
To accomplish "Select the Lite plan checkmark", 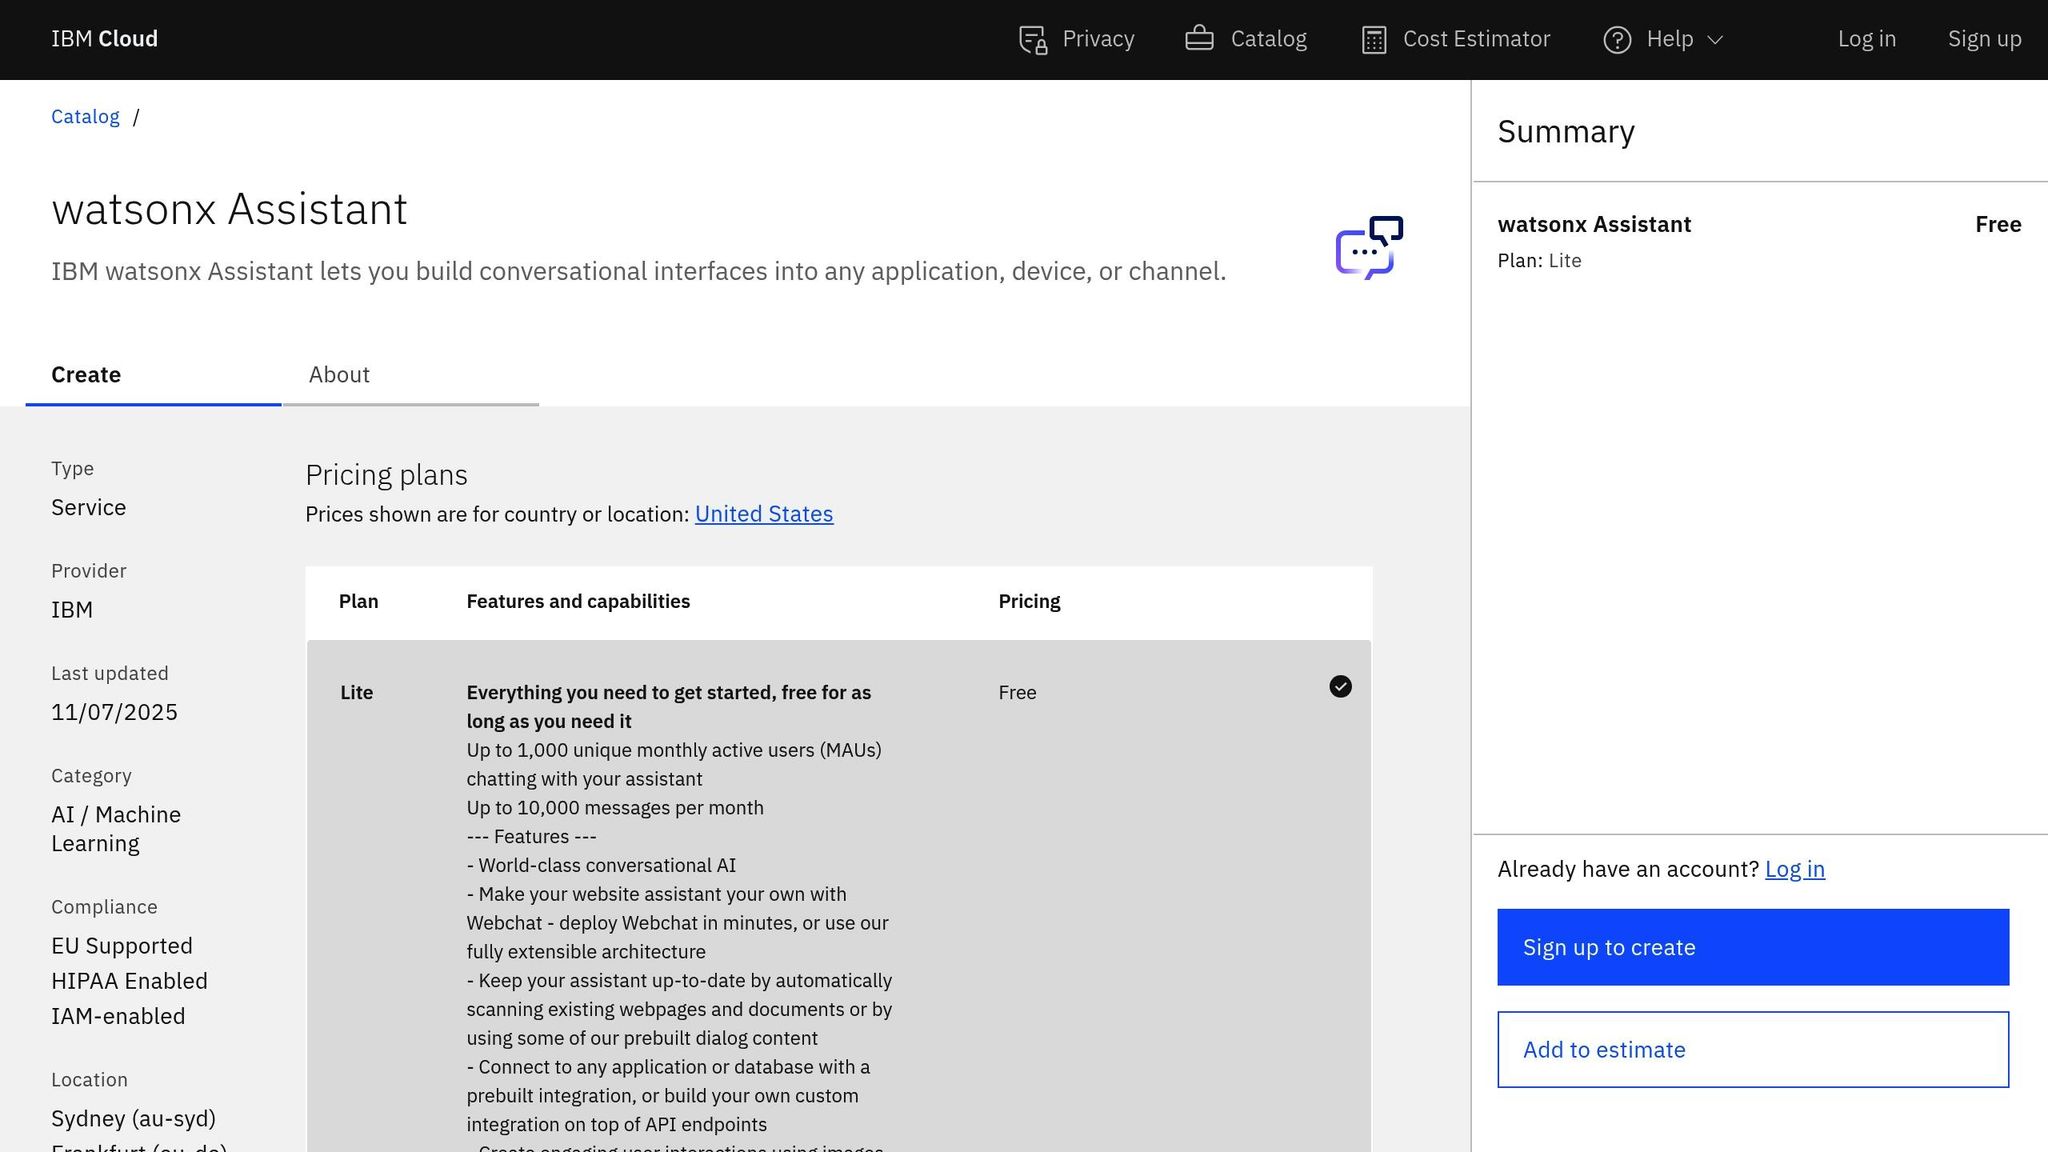I will click(x=1340, y=687).
